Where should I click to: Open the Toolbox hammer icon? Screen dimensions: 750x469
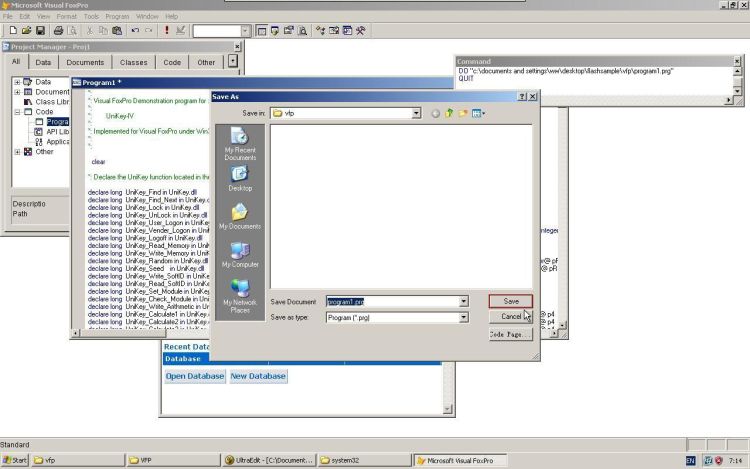point(361,31)
